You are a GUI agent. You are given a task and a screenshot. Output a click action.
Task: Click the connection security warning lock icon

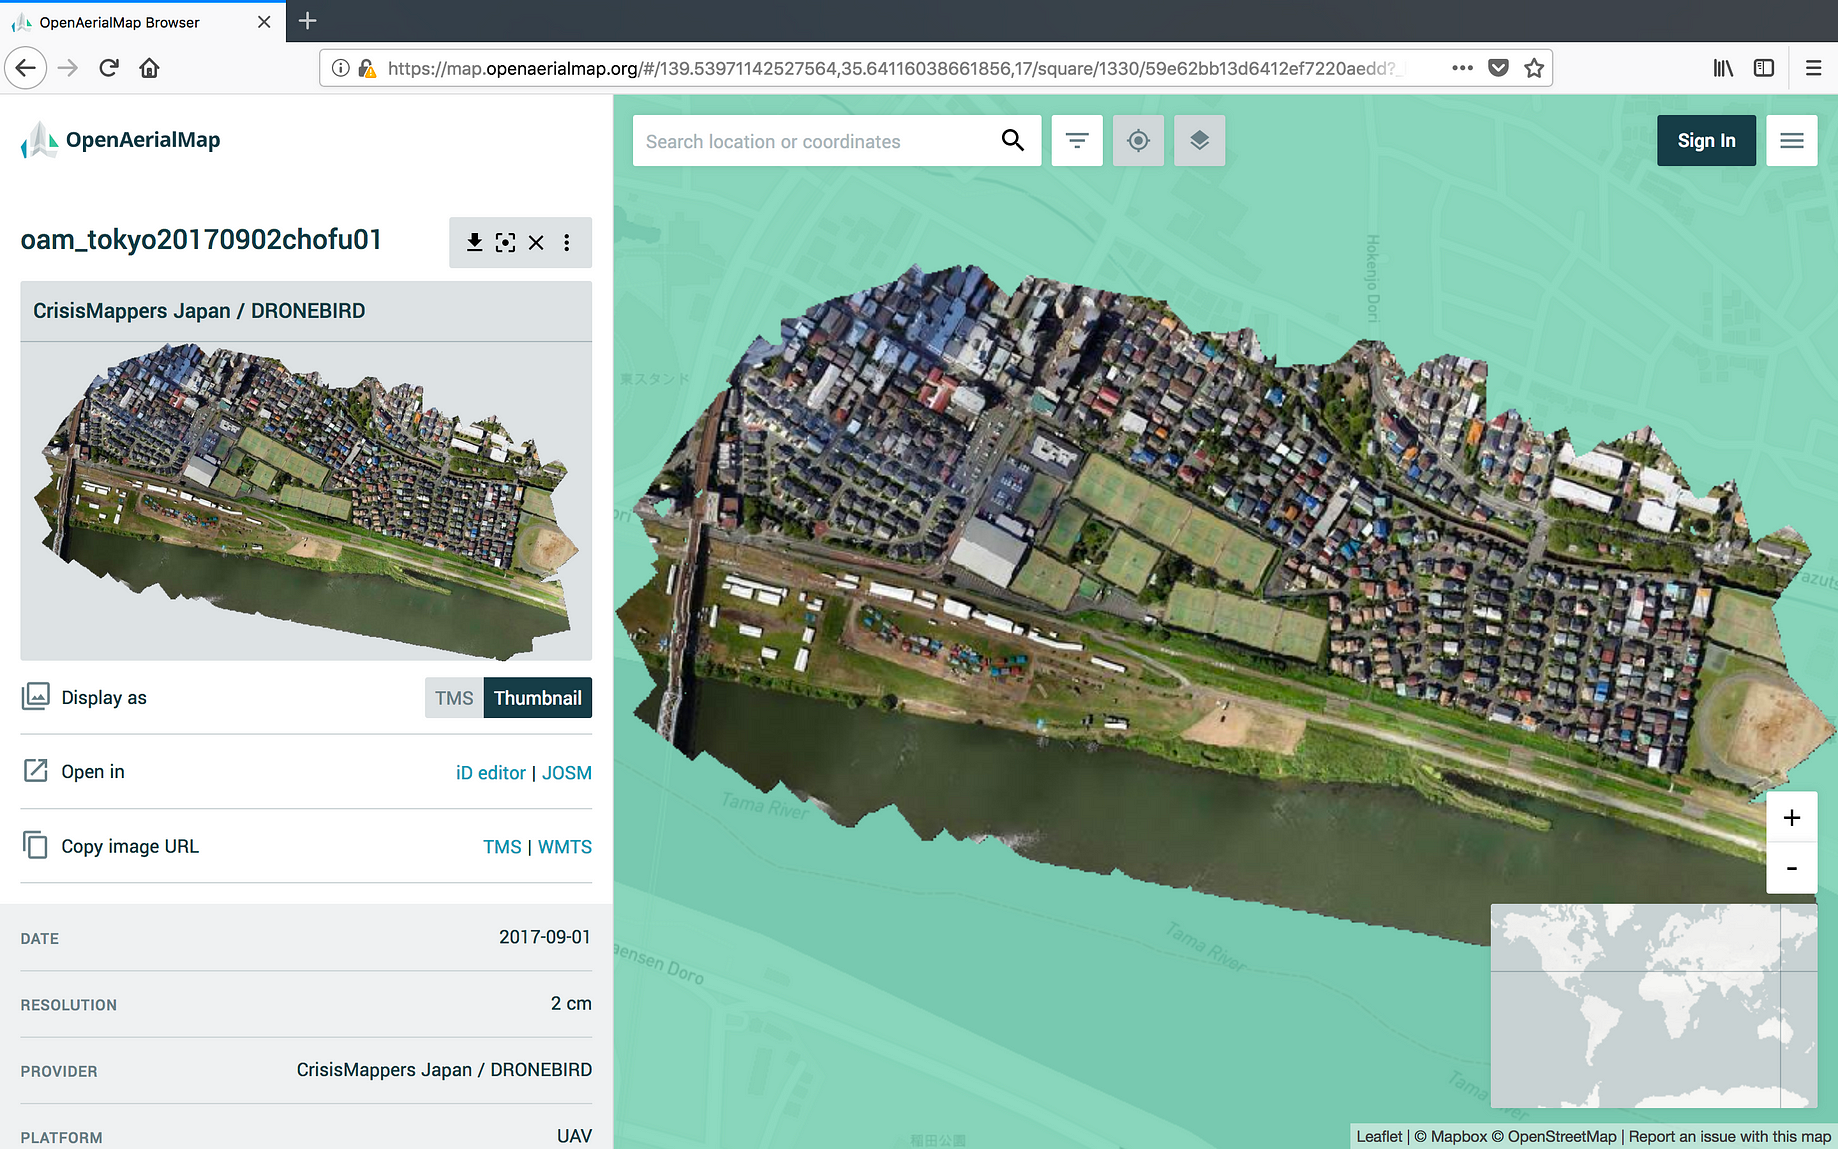[x=367, y=68]
